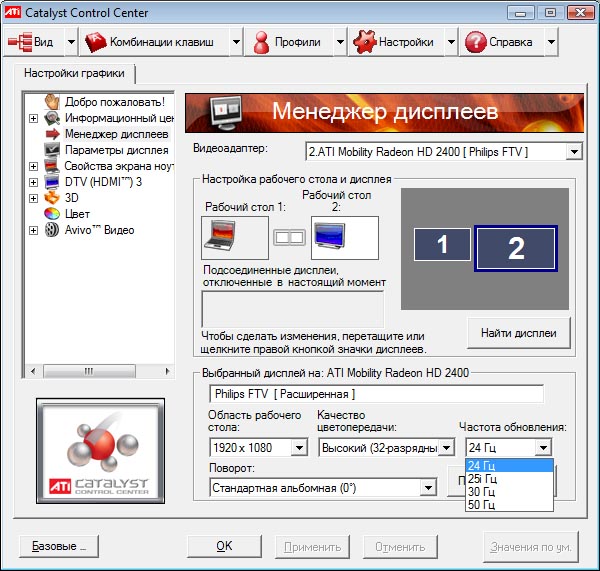The height and width of the screenshot is (571, 600).
Task: Select 50 Гц in the refresh rate list
Action: [x=509, y=505]
